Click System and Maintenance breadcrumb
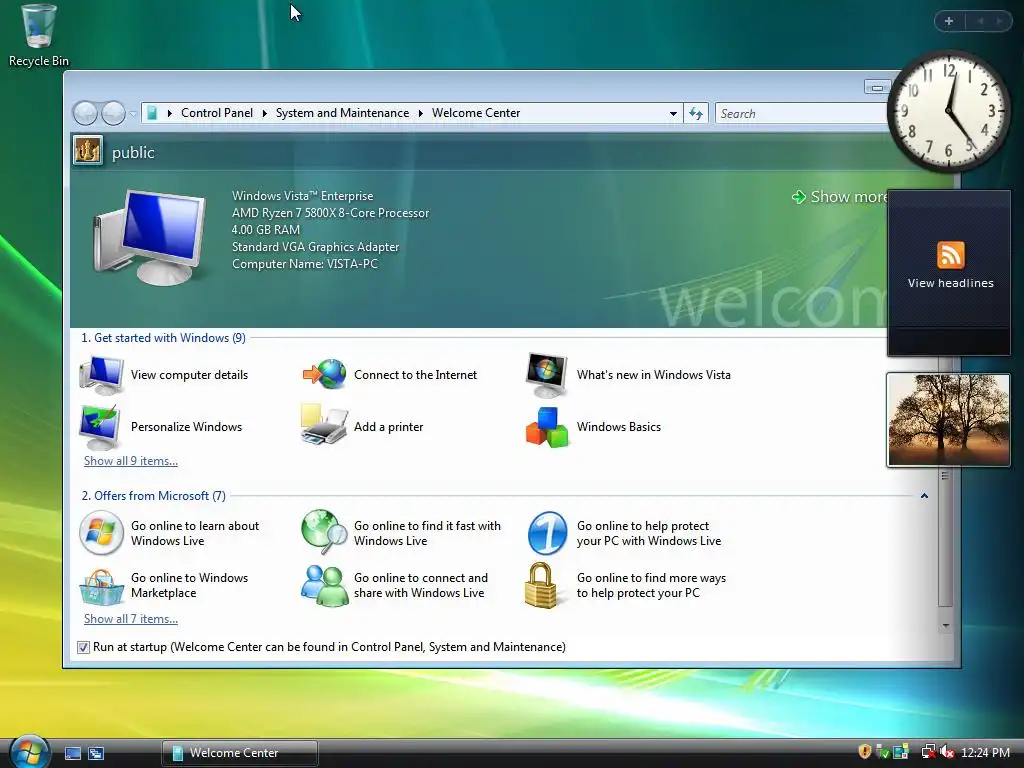Screen dimensions: 1024x768 [x=342, y=113]
